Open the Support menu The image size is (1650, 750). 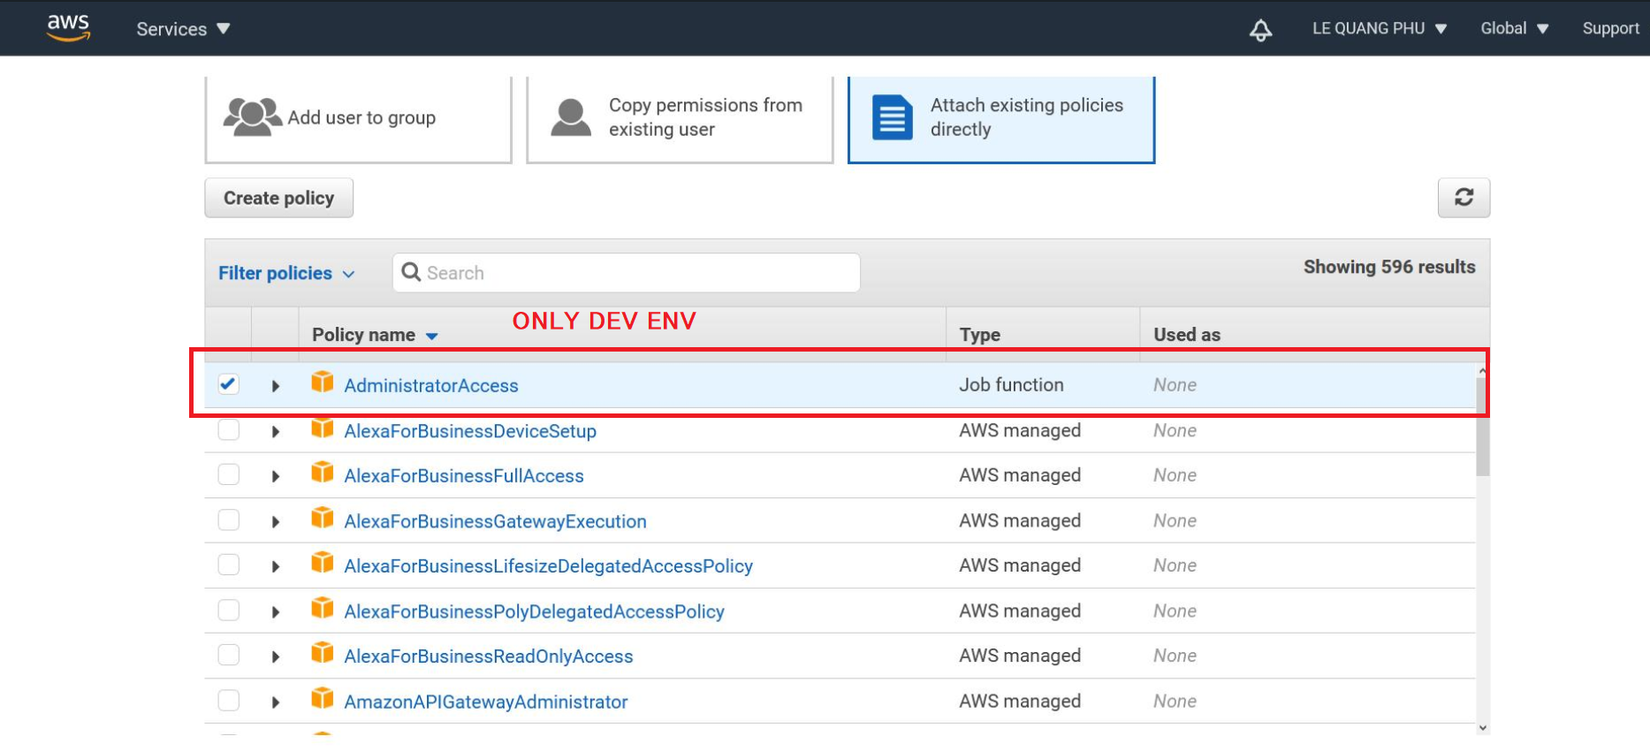click(1610, 28)
